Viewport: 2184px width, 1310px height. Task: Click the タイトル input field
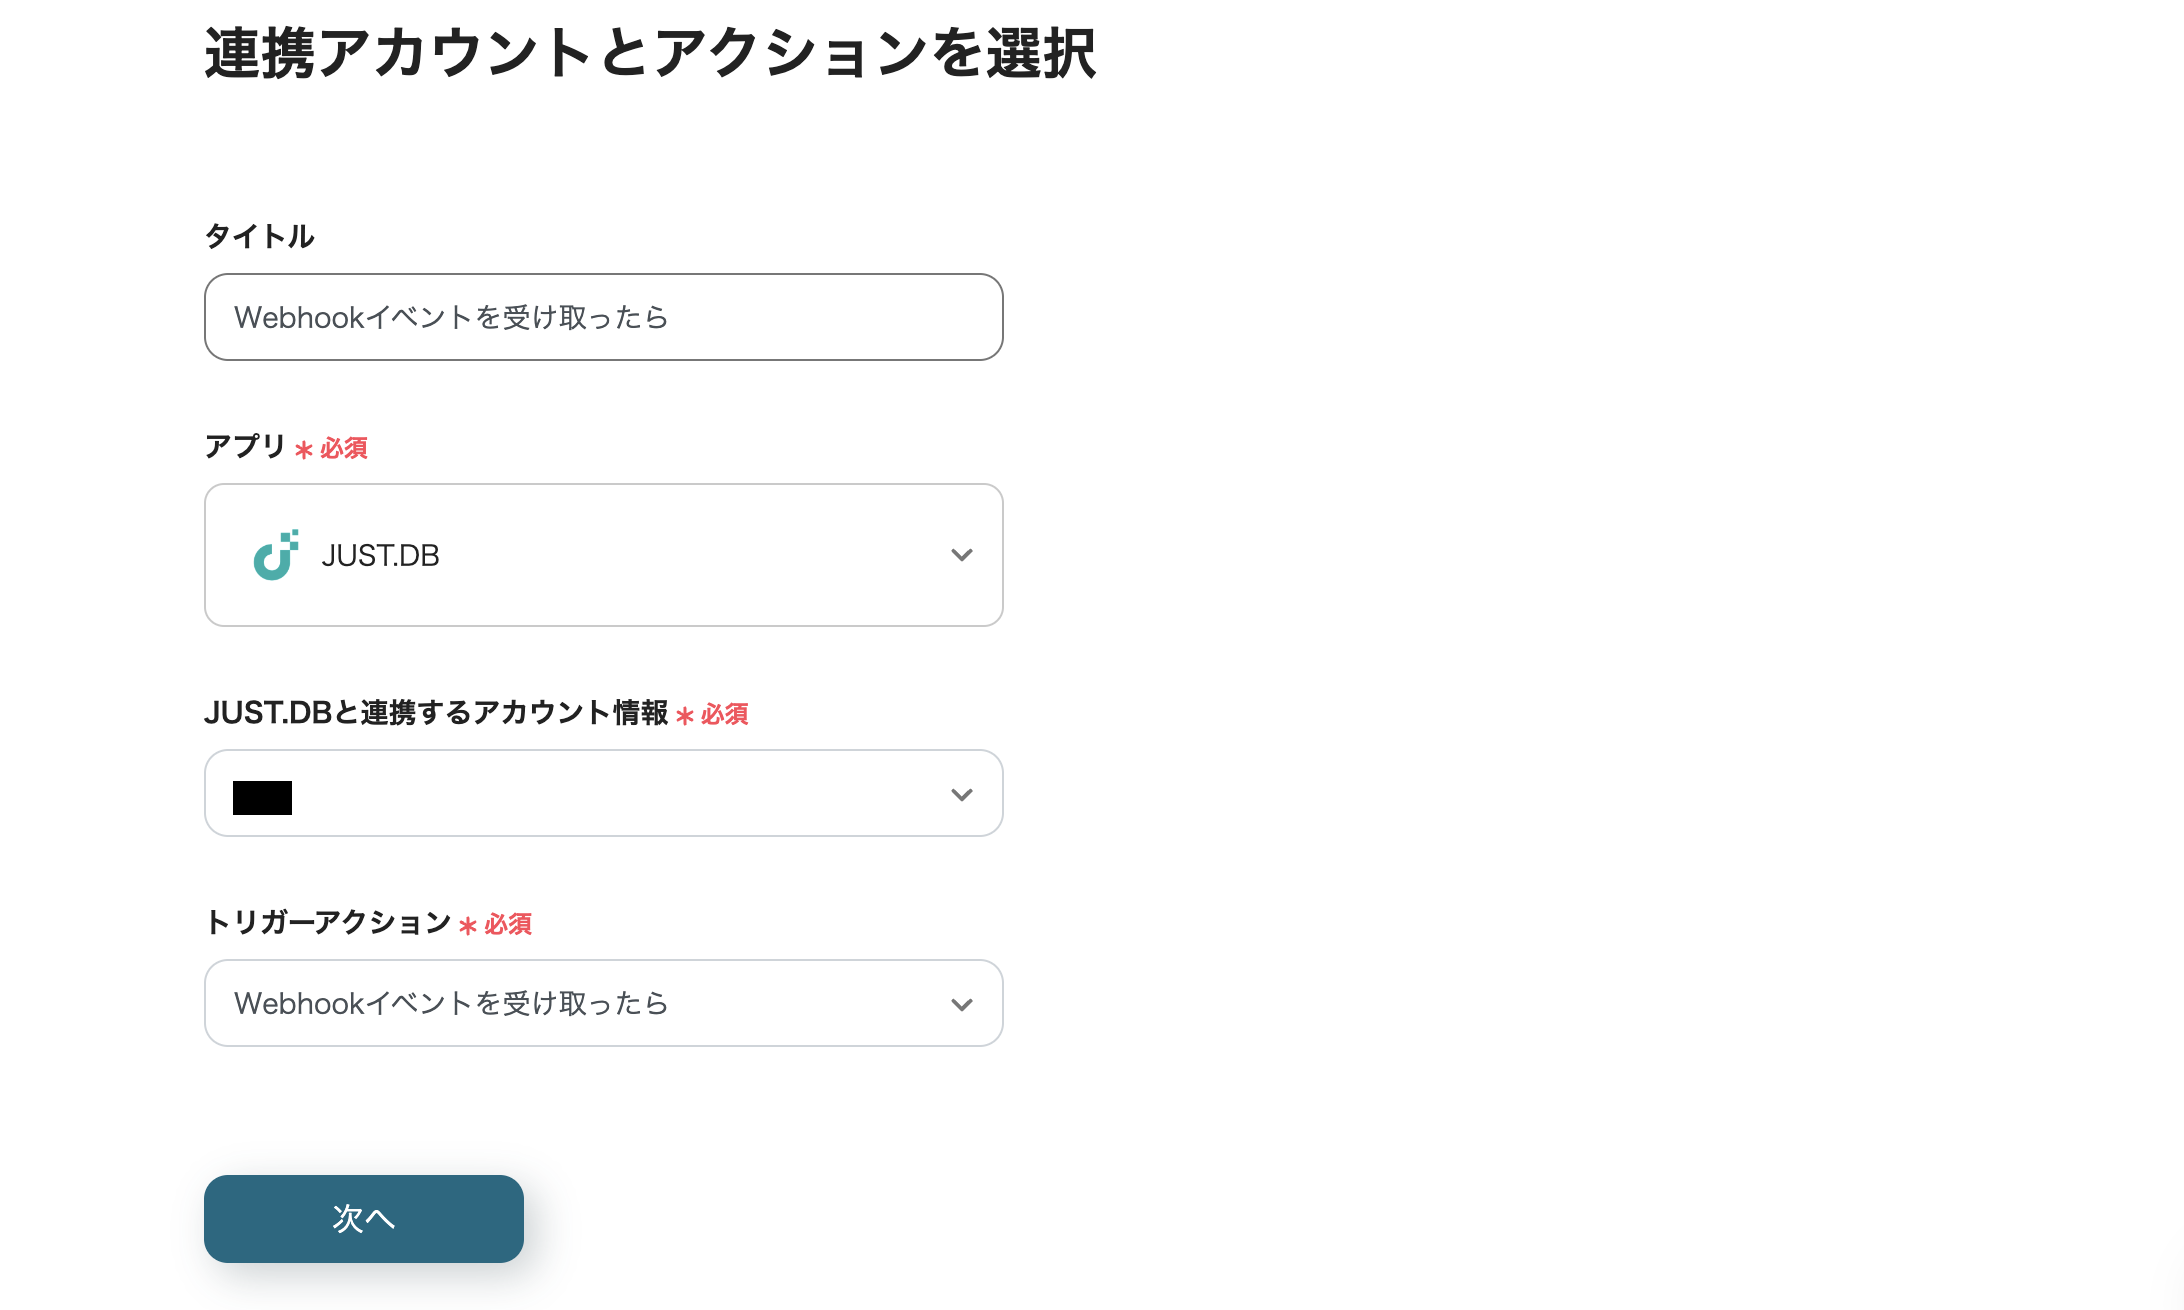(603, 317)
